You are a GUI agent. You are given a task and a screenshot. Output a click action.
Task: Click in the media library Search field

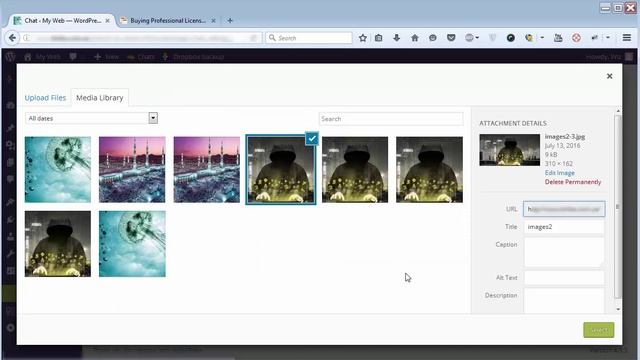391,119
